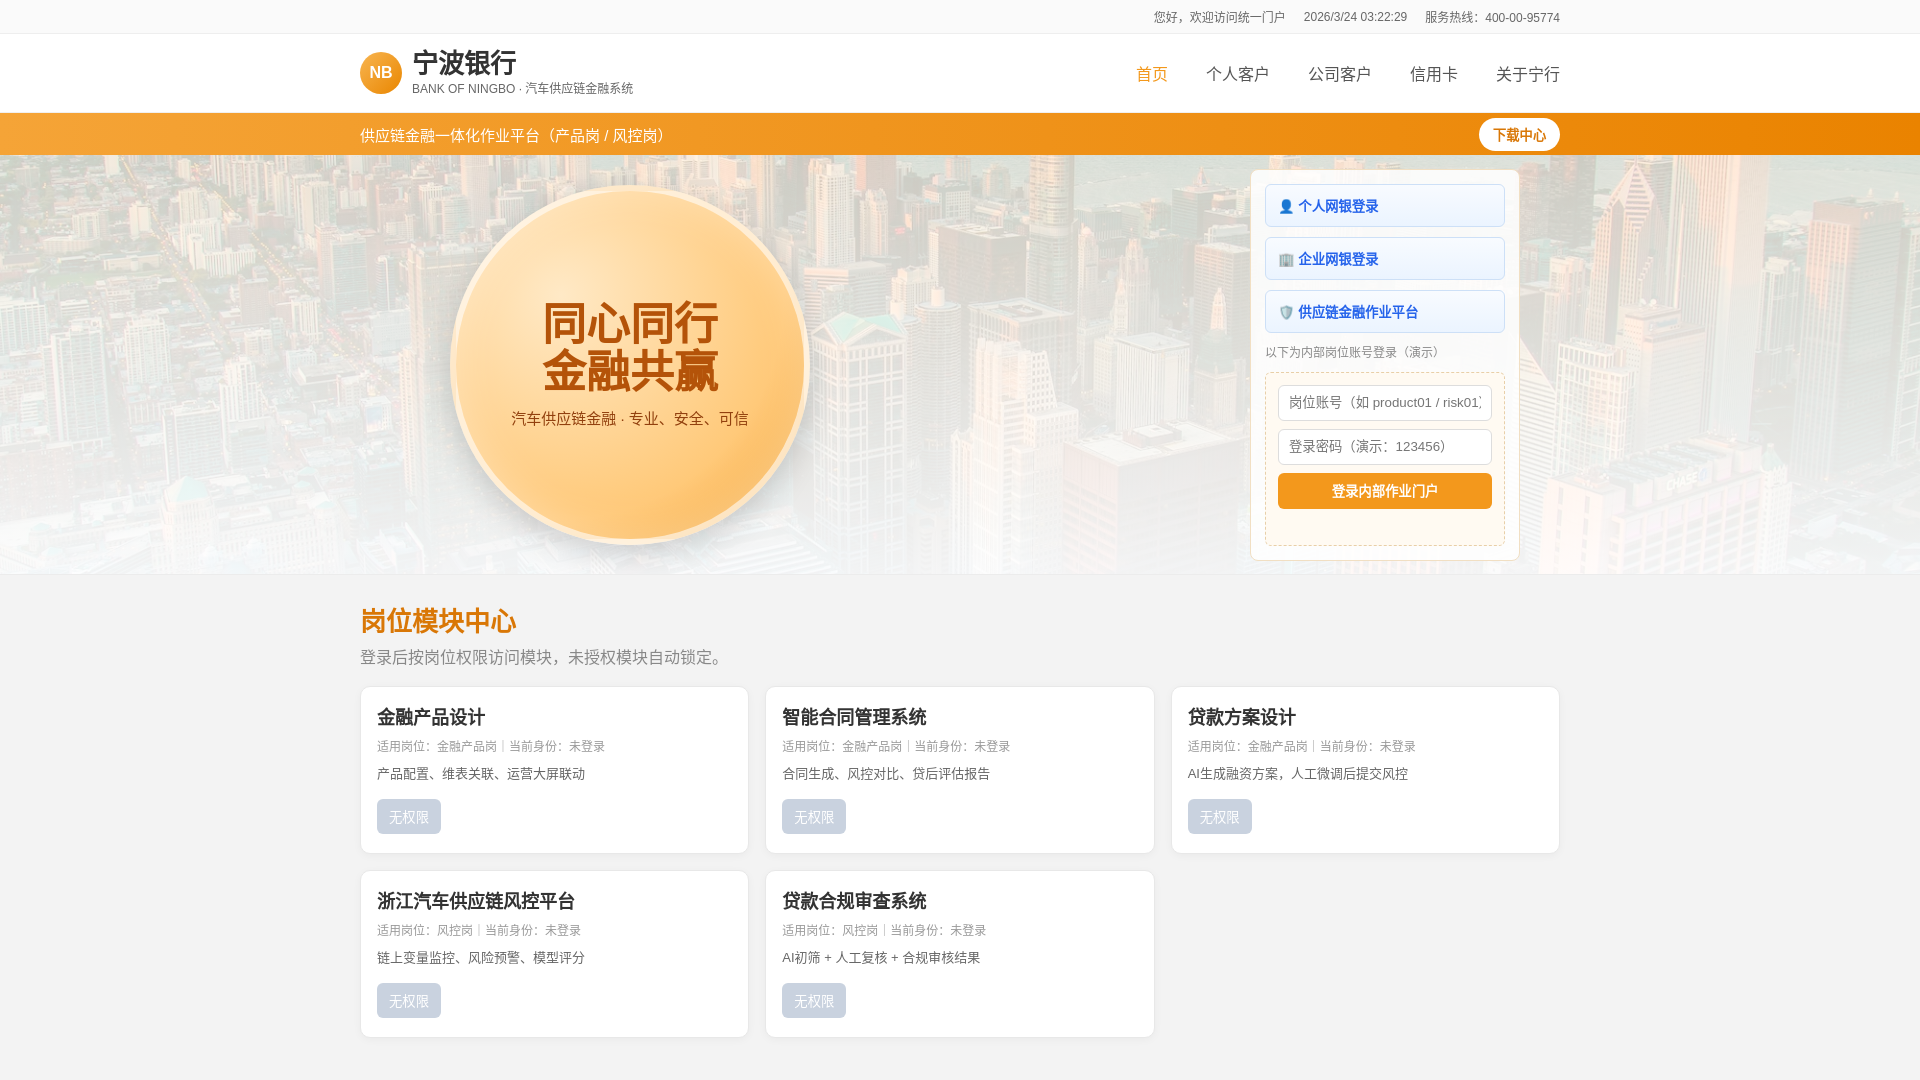Click the date-time 2026/3/24 text
Image resolution: width=1920 pixels, height=1080 pixels.
pos(1355,17)
